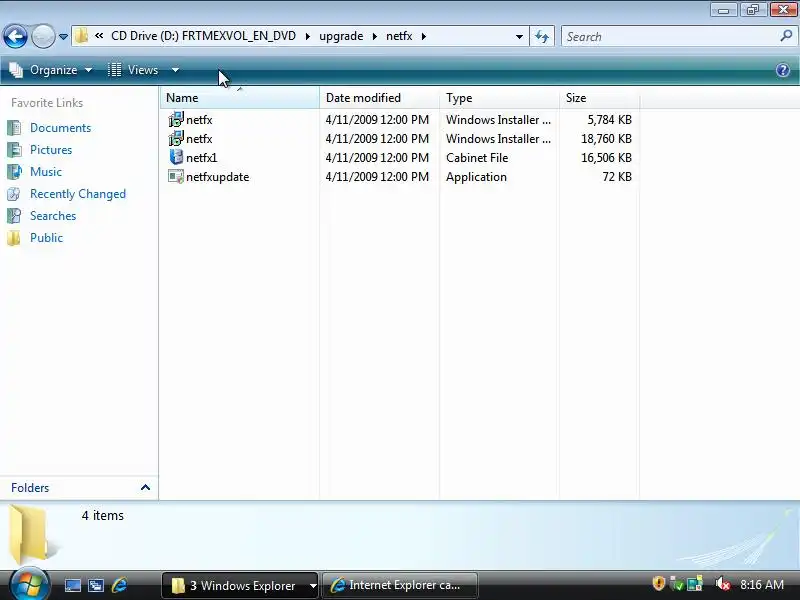This screenshot has width=800, height=600.
Task: Sort by Size column header
Action: point(599,98)
